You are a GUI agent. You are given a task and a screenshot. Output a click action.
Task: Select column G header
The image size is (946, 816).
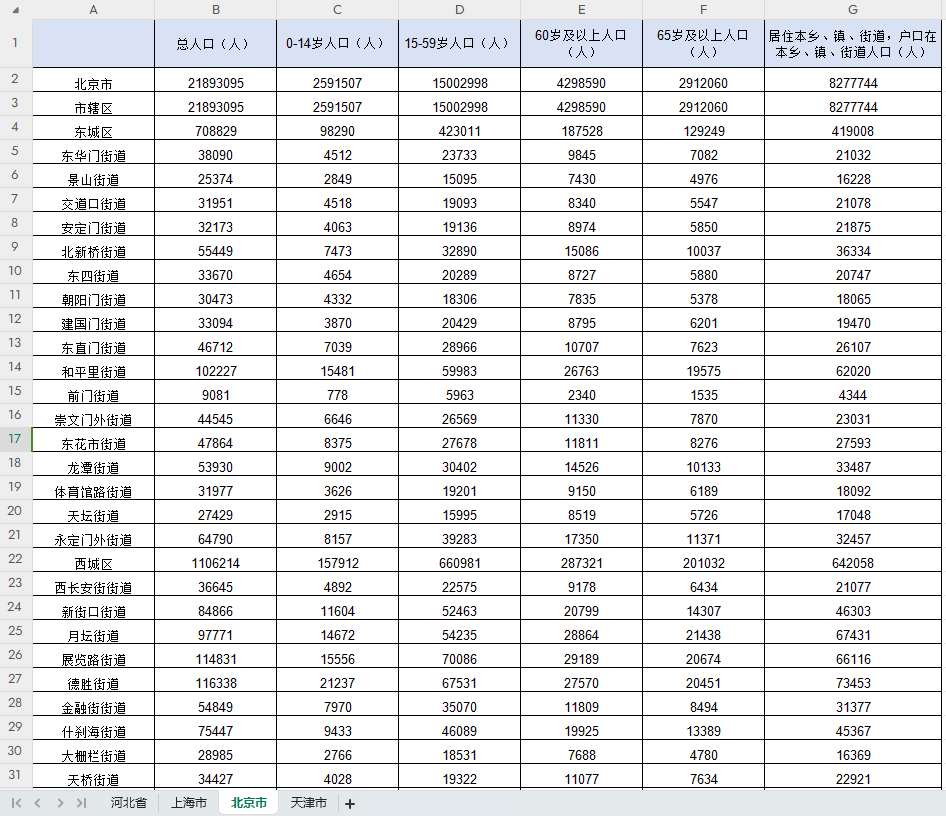(x=853, y=9)
